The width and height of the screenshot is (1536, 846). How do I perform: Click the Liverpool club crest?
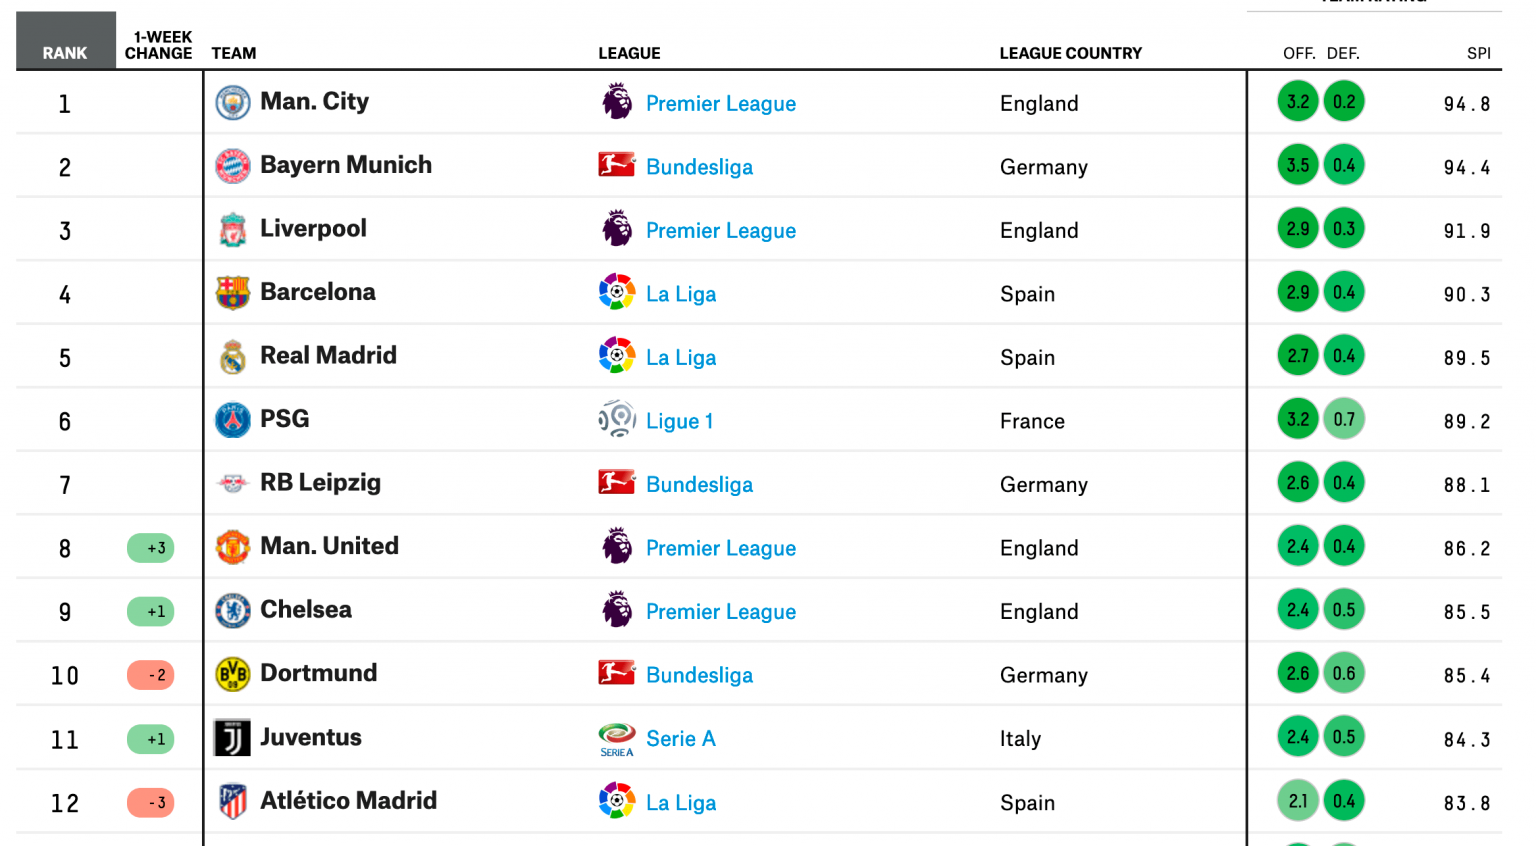233,230
